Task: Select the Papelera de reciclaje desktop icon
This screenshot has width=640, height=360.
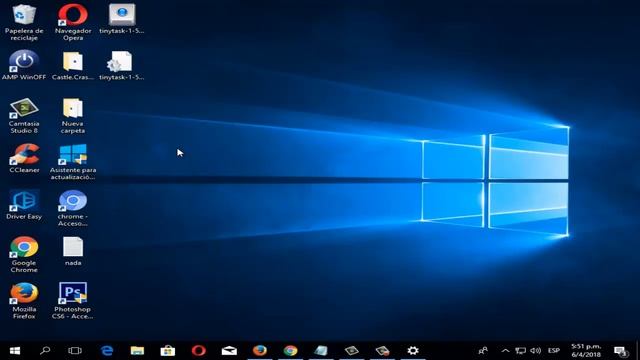Action: (24, 22)
